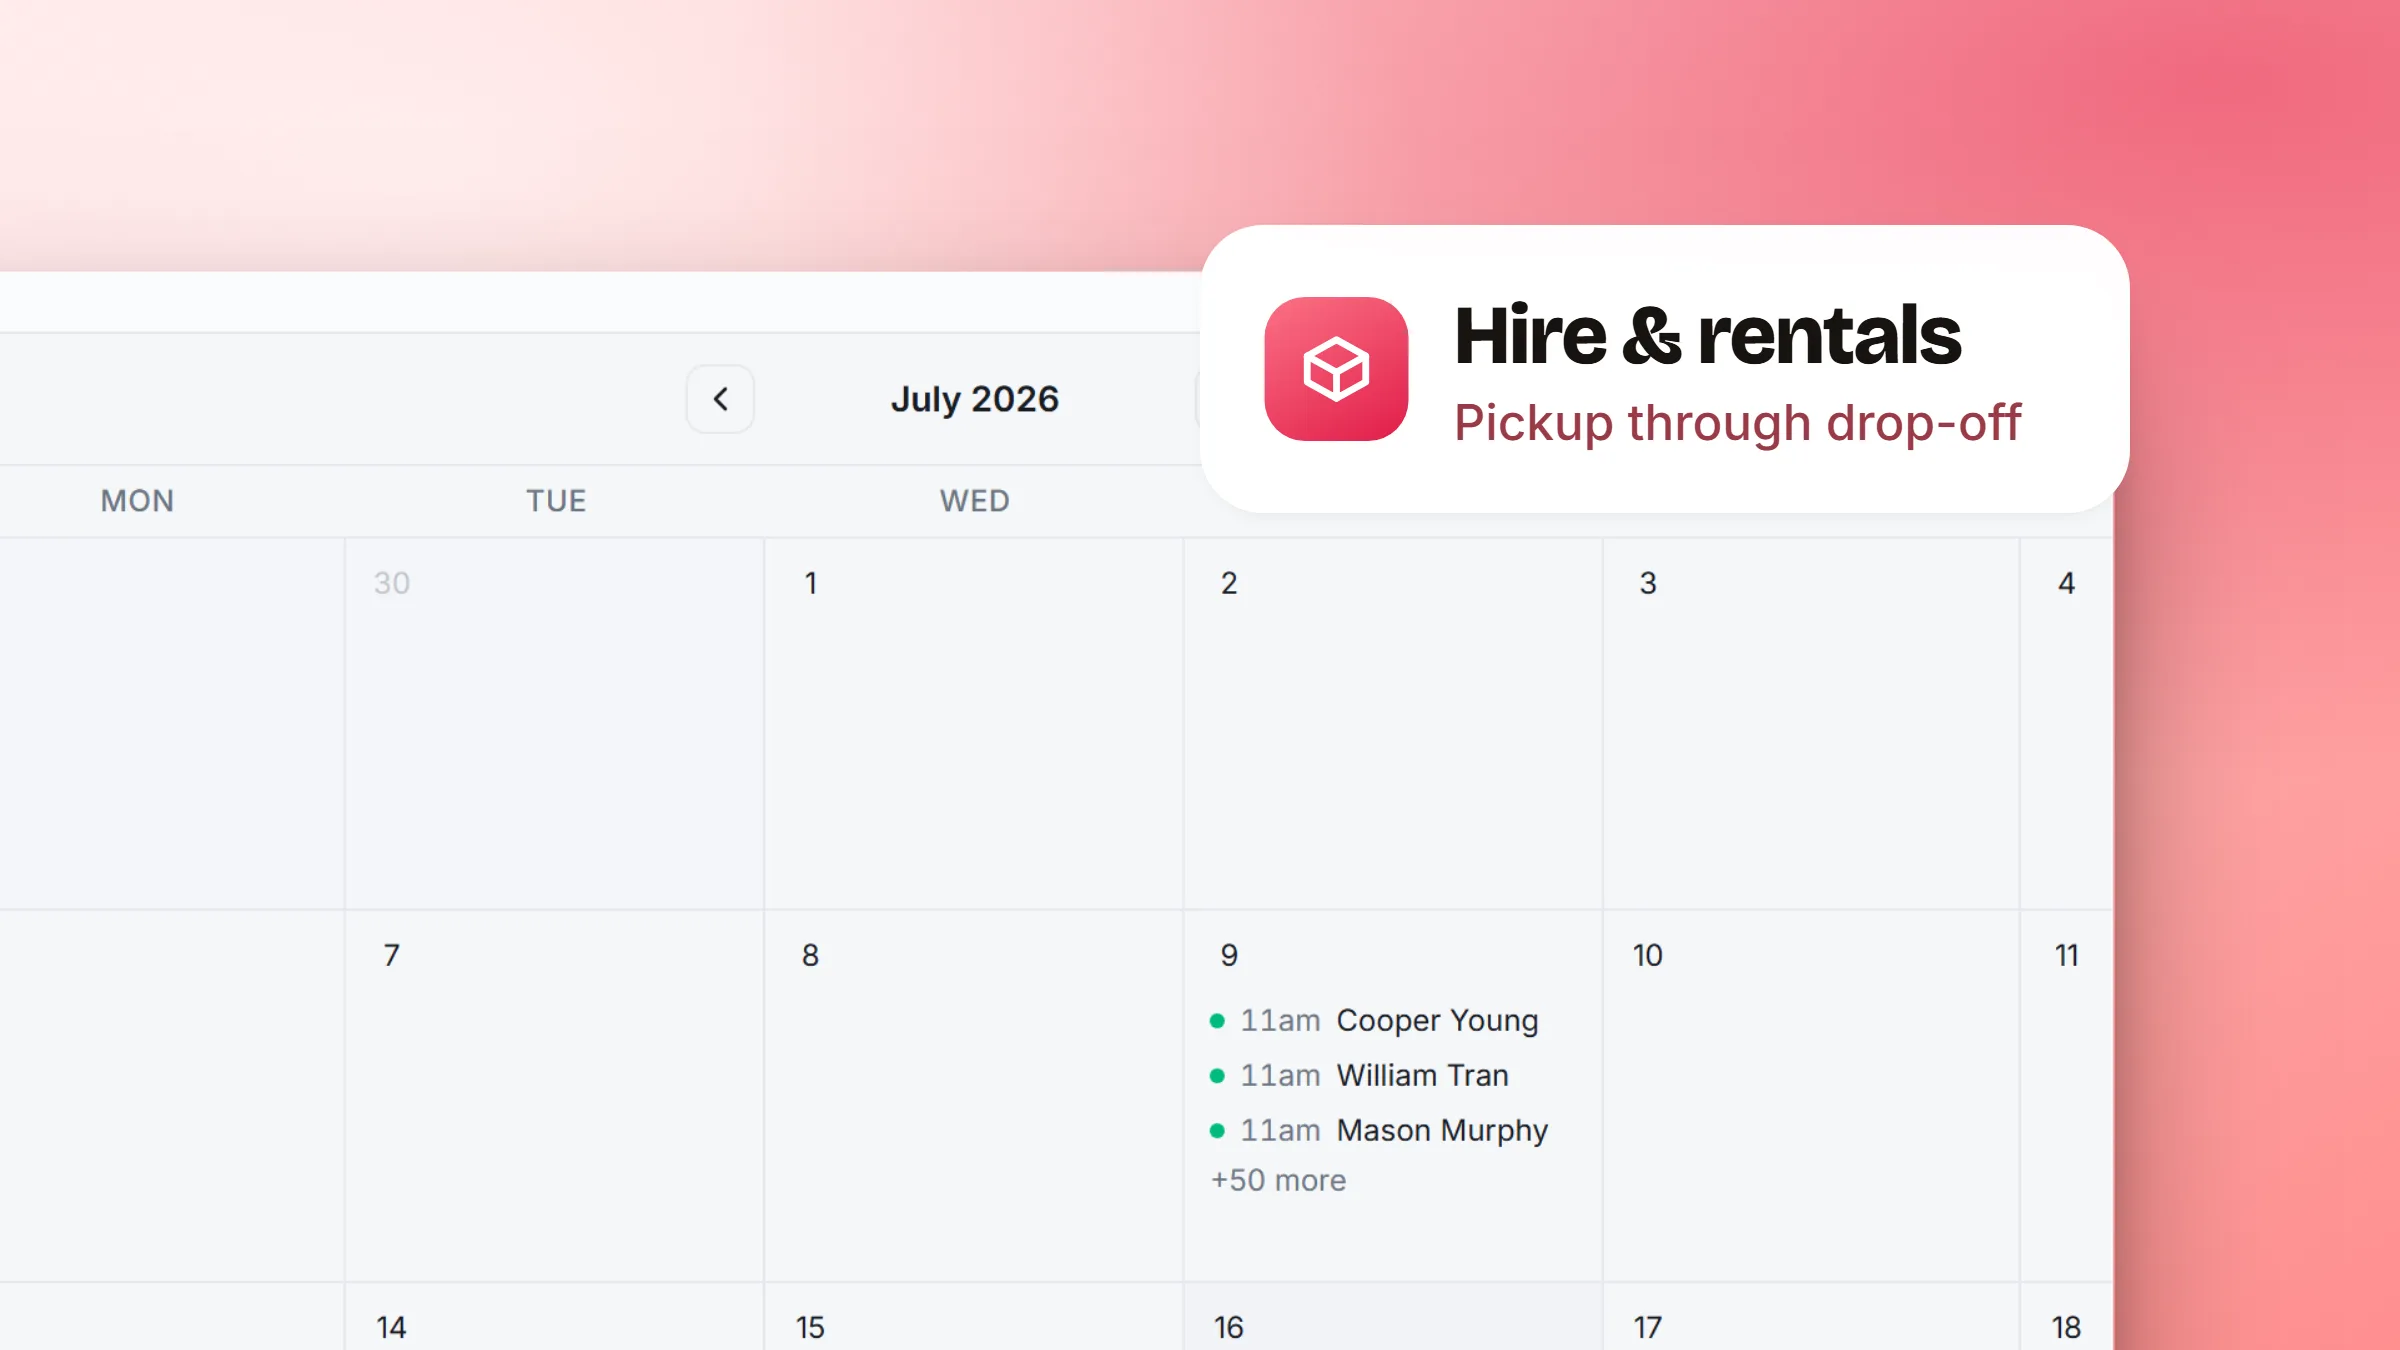Select day 9 date number

tap(1229, 955)
